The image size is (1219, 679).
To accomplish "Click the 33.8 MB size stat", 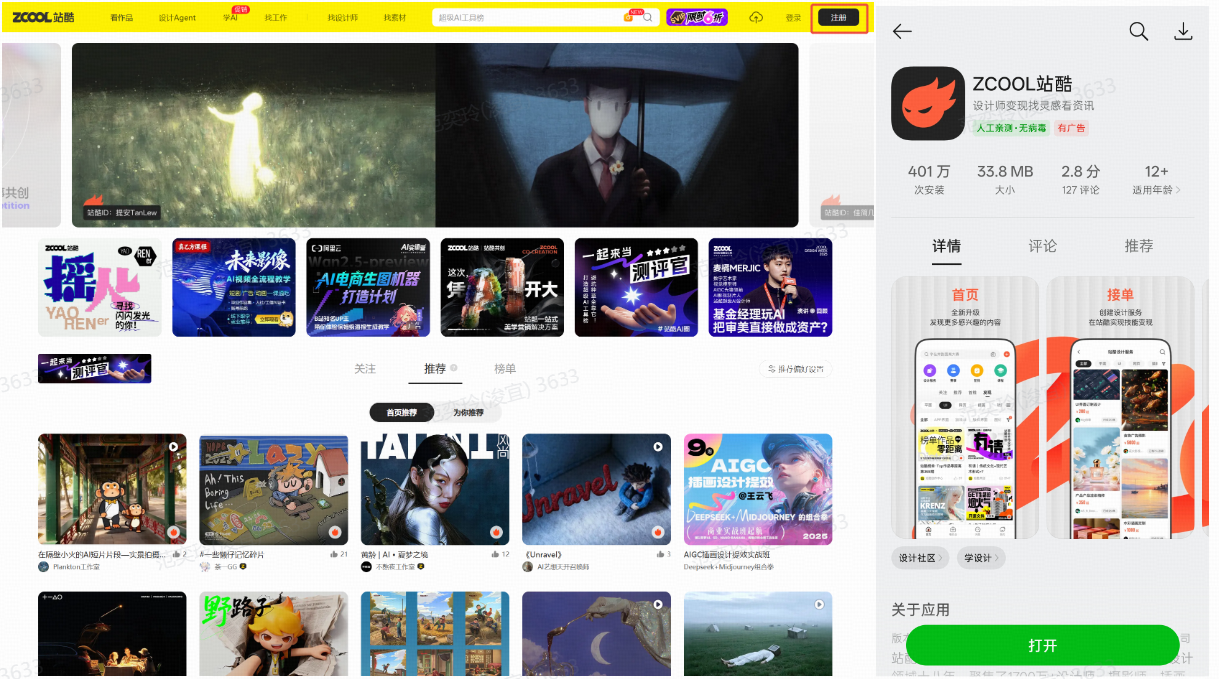I will tap(1005, 180).
